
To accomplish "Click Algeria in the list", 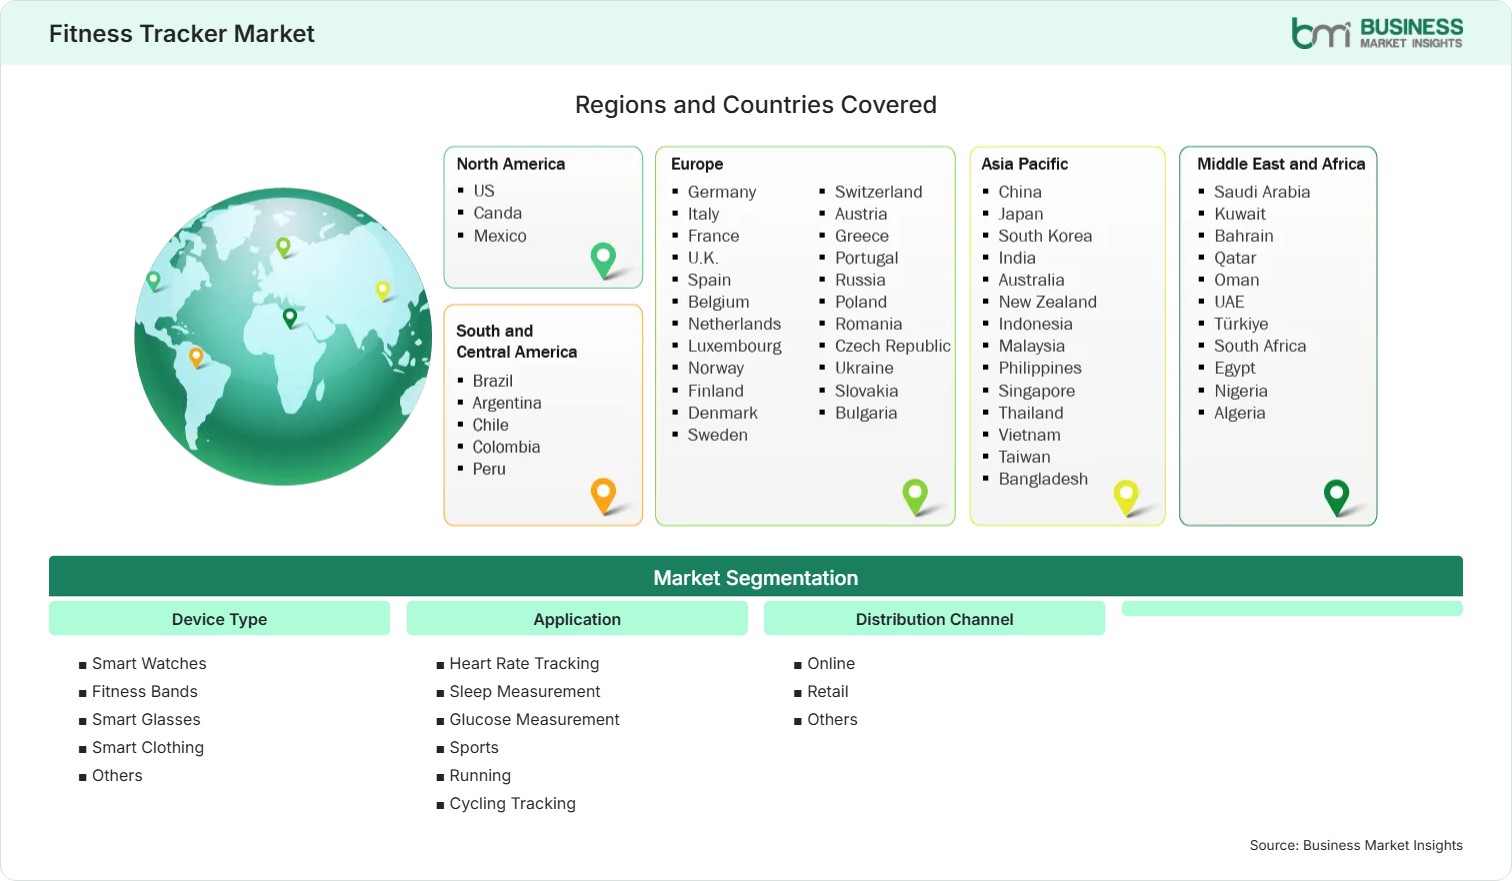I will [1240, 413].
